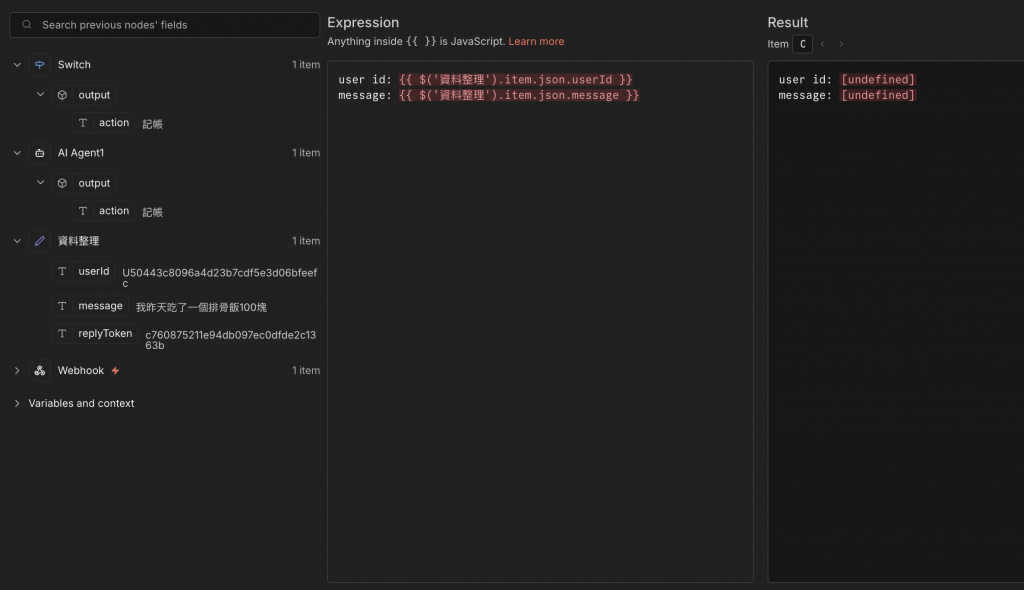Image resolution: width=1024 pixels, height=590 pixels.
Task: Collapse the 資料整理 node section
Action: (17, 241)
